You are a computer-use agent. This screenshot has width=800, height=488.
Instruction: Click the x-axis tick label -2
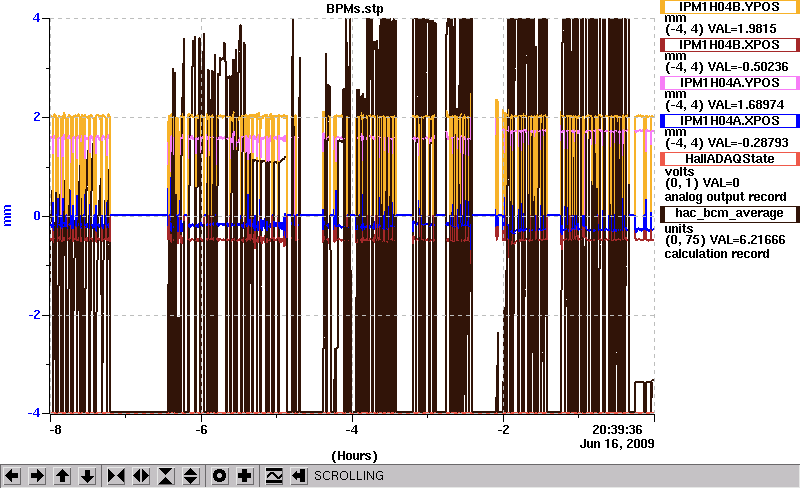503,430
